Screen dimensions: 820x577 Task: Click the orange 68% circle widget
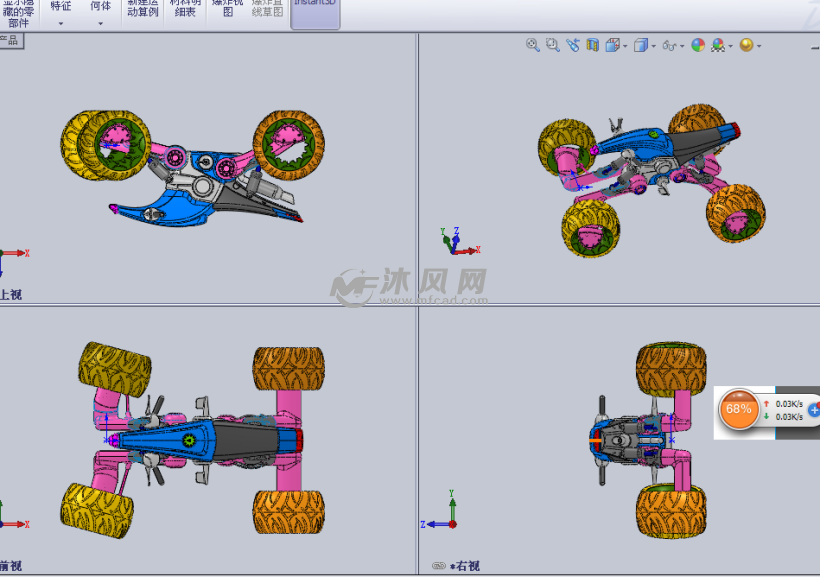[739, 409]
